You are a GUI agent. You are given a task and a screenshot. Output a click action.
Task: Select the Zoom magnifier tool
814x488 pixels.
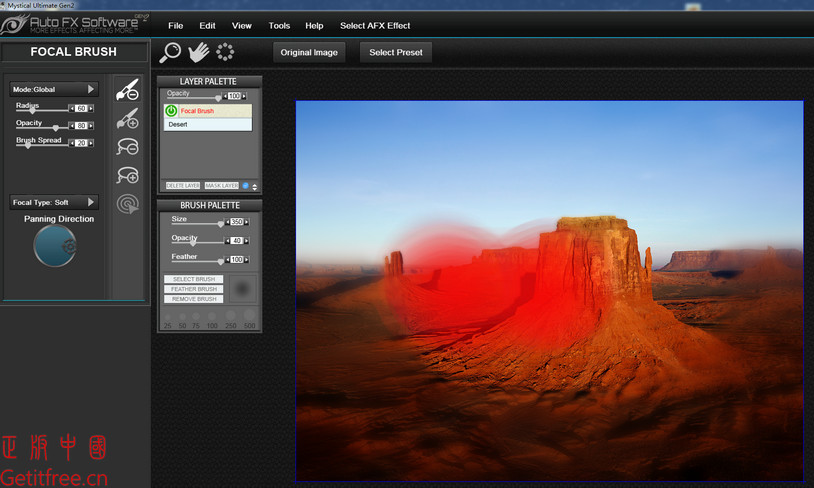point(170,52)
